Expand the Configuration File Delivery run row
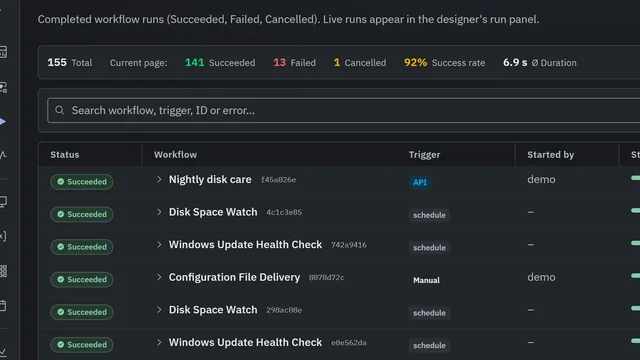Viewport: 640px width, 360px height. (x=159, y=277)
